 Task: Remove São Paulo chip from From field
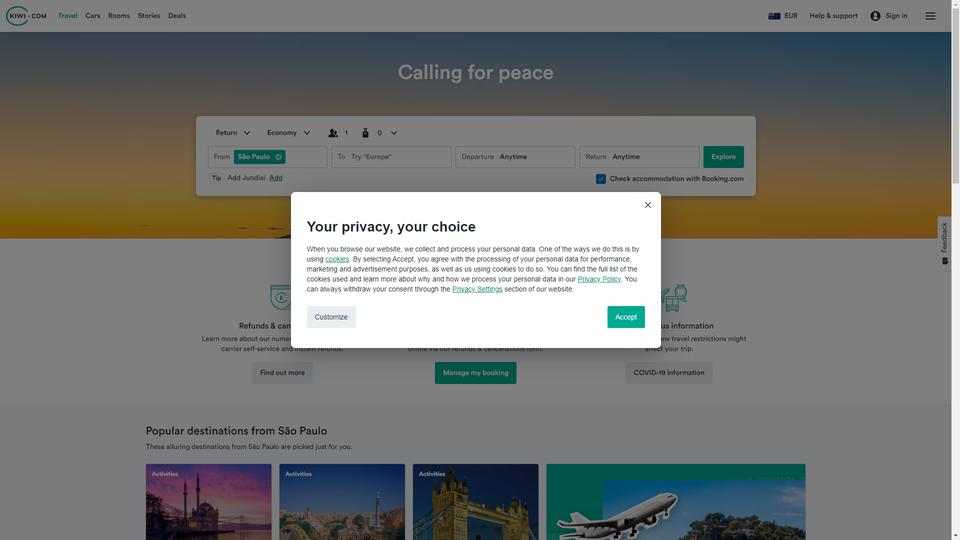[279, 157]
